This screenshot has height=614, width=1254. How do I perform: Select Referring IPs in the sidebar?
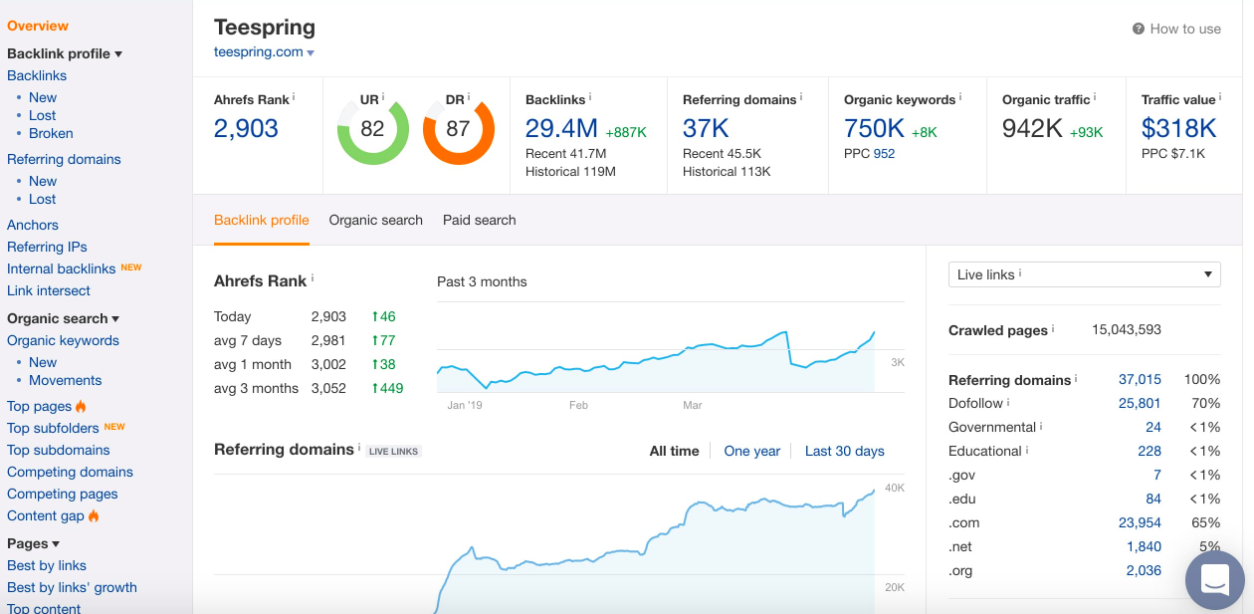point(46,246)
